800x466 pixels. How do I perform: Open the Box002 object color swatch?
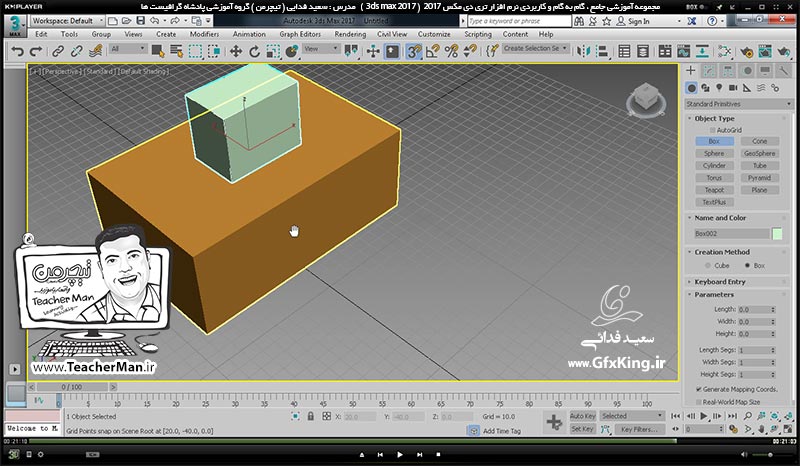[x=777, y=233]
